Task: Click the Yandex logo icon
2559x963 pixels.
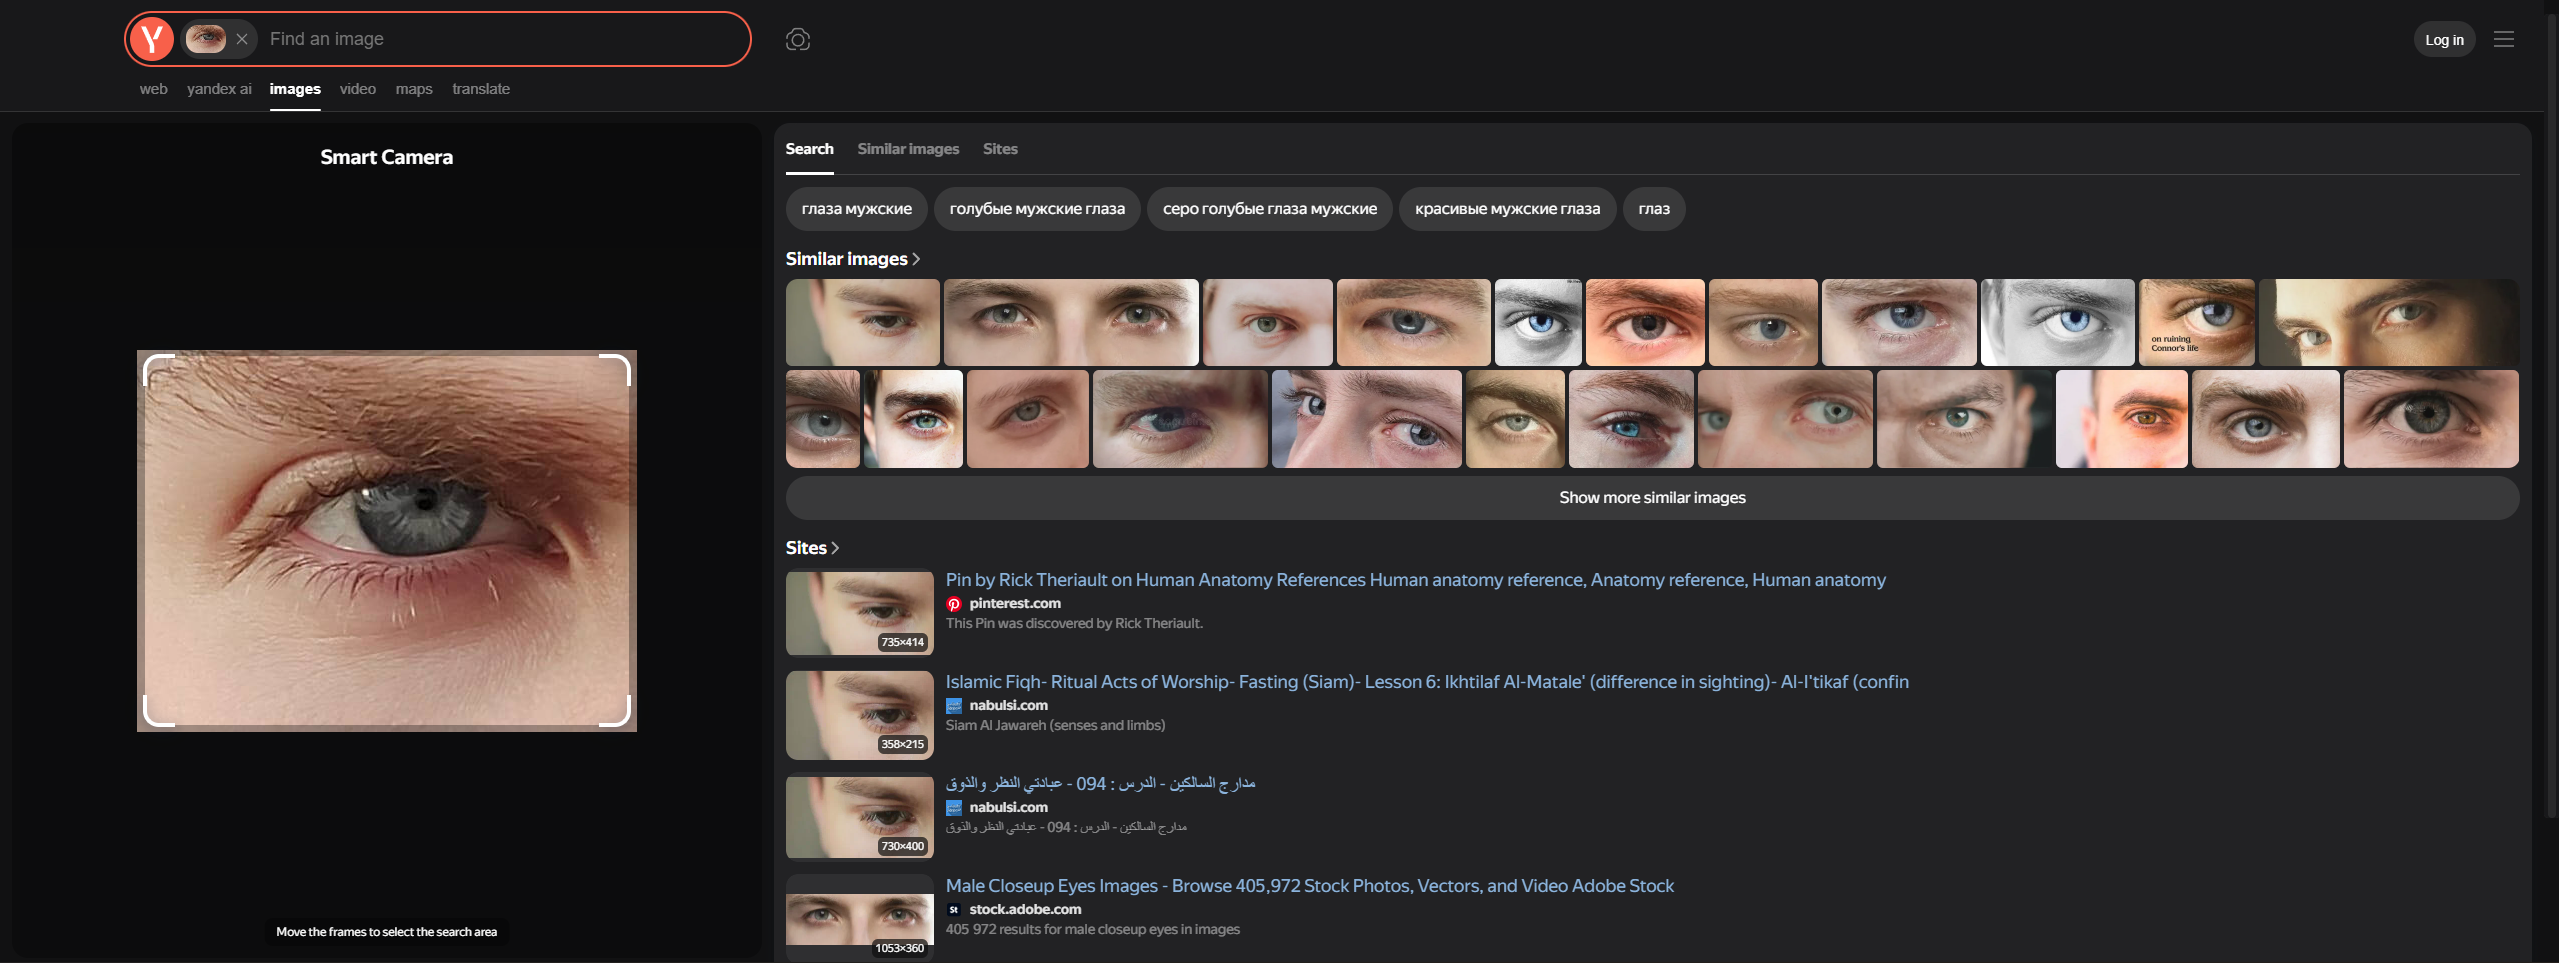Action: pos(152,39)
